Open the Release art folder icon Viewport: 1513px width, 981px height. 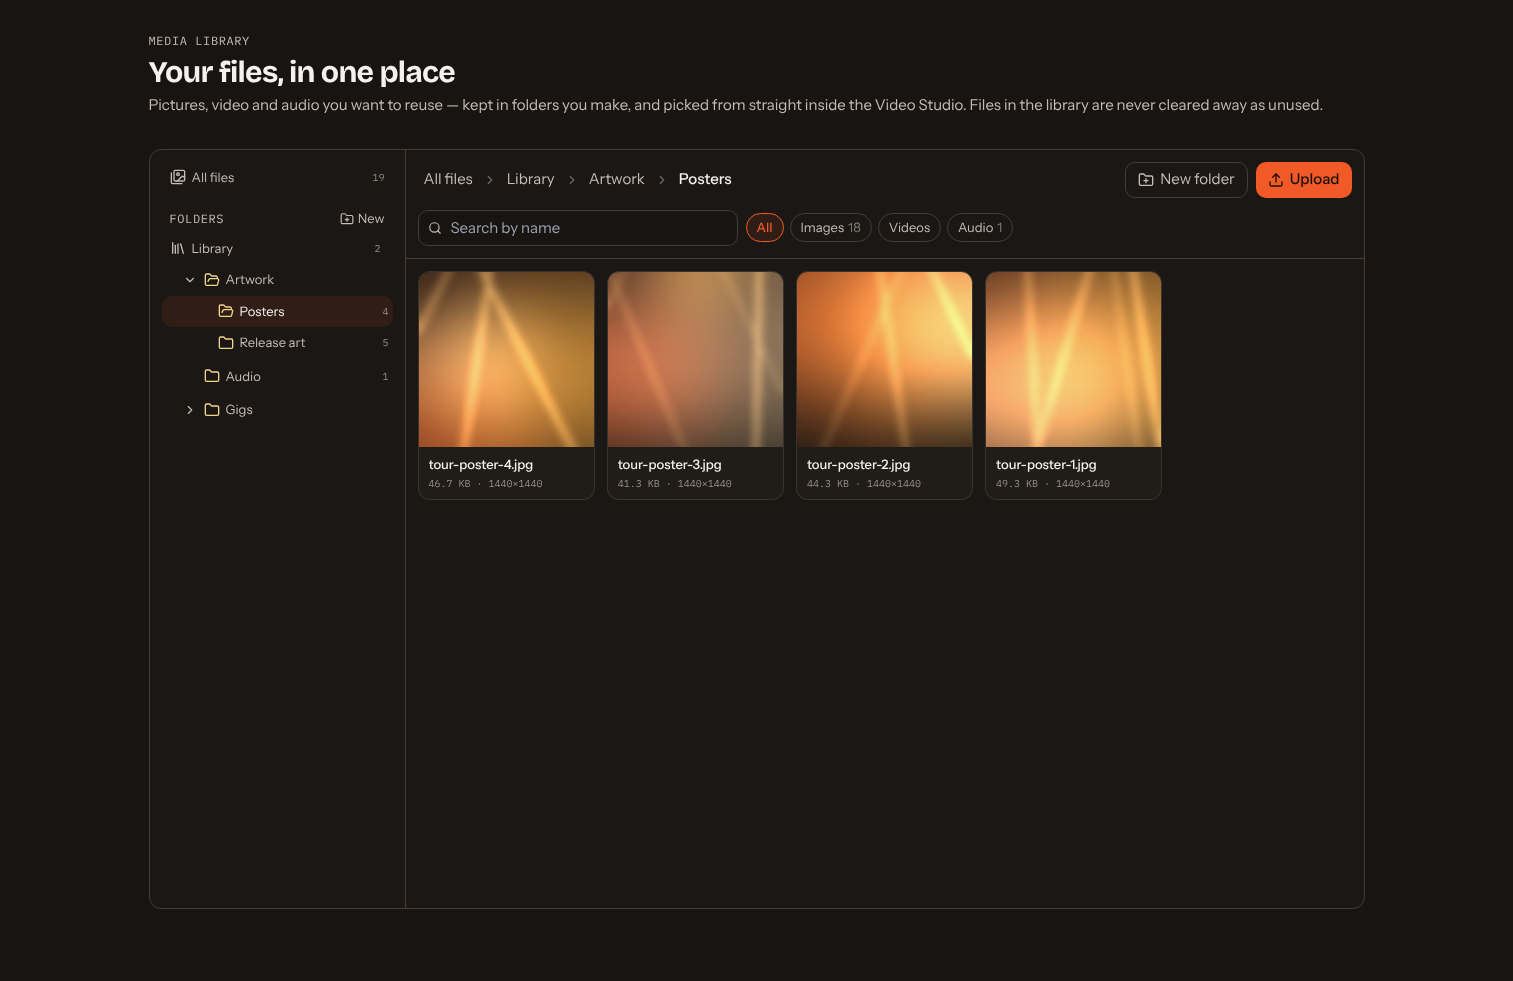click(x=226, y=343)
